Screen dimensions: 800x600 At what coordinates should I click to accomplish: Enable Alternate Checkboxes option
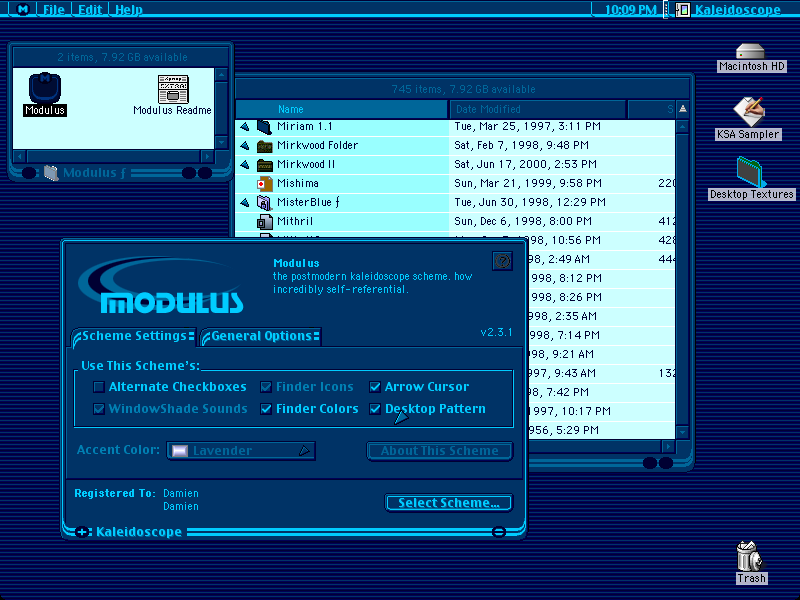[99, 387]
